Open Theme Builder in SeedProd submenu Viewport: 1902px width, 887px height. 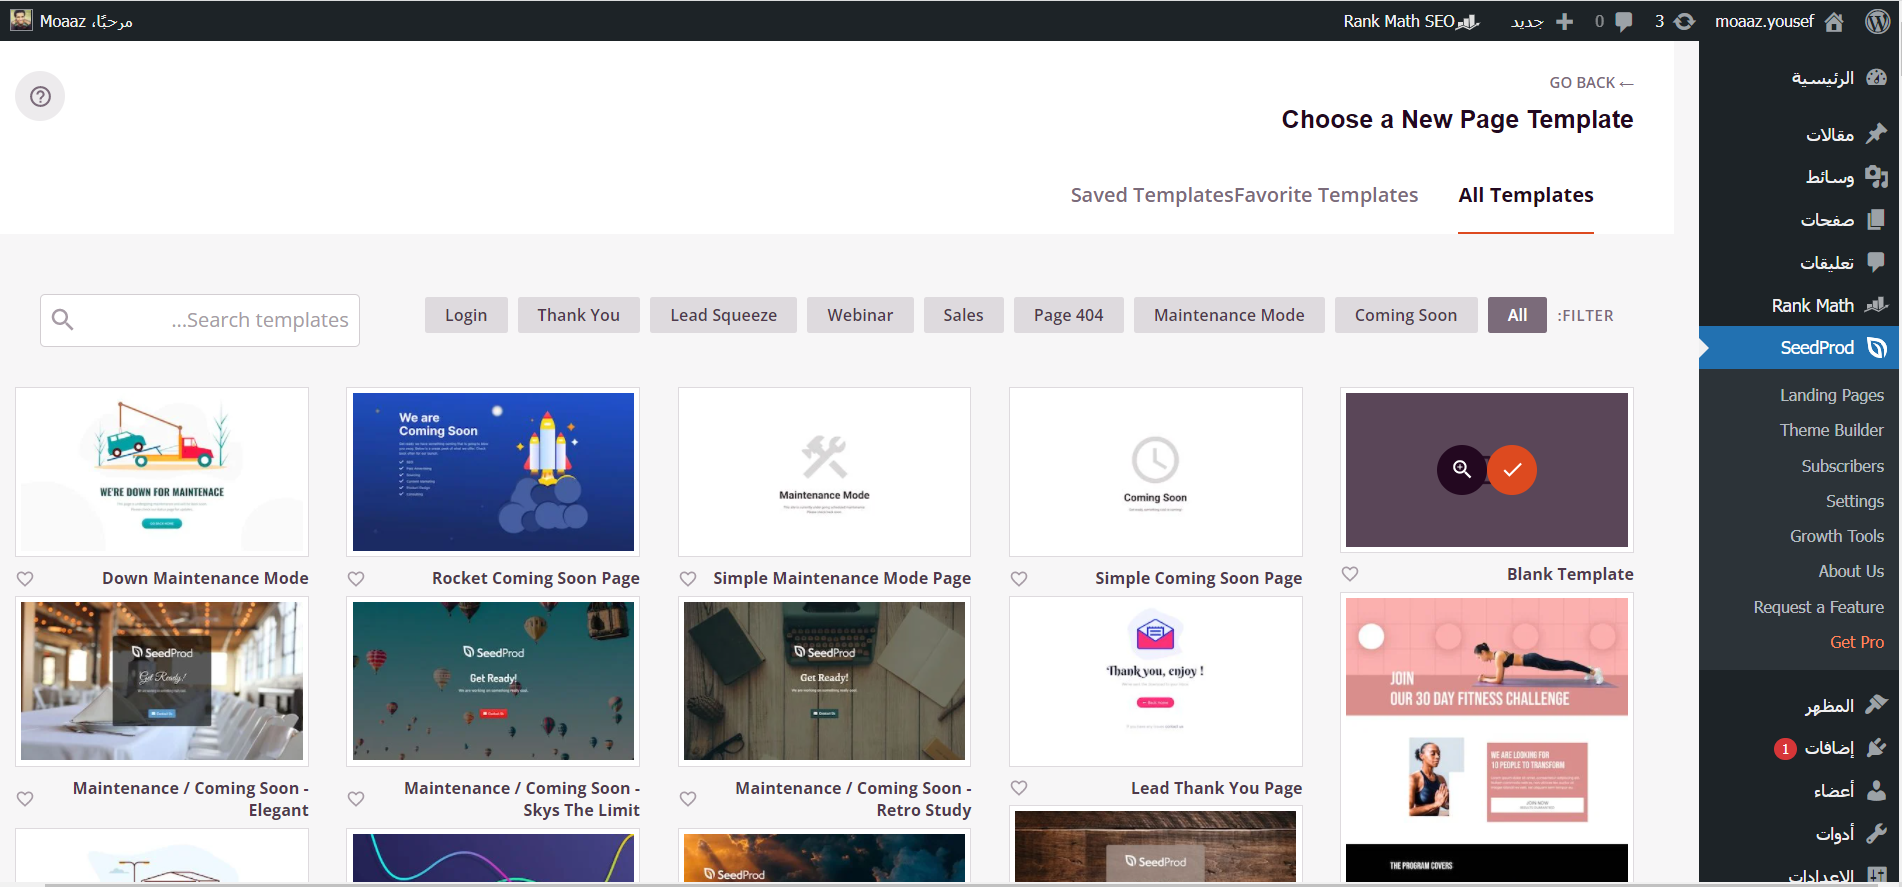pyautogui.click(x=1831, y=430)
